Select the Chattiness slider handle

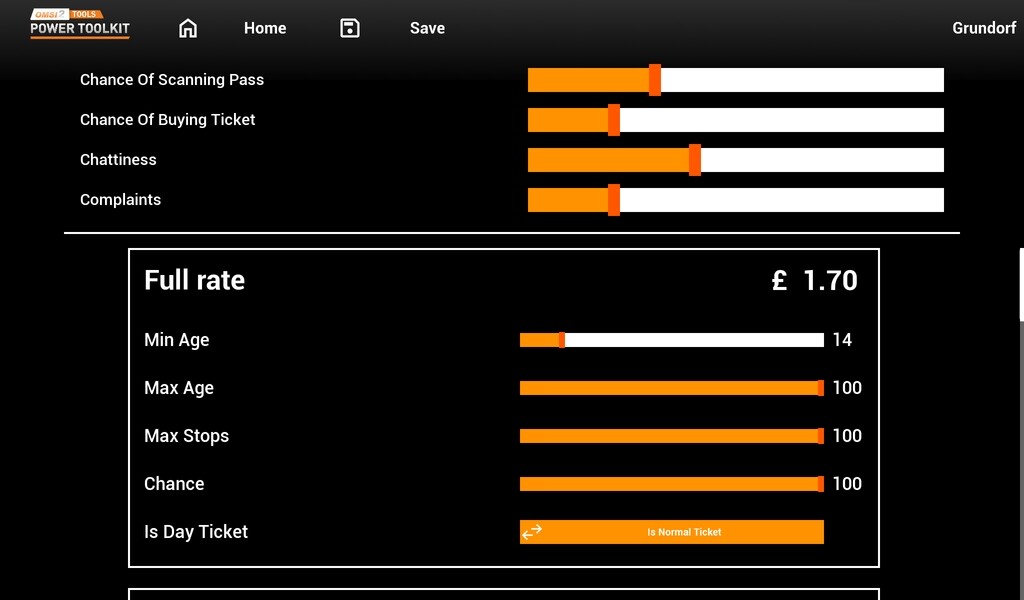click(x=694, y=159)
